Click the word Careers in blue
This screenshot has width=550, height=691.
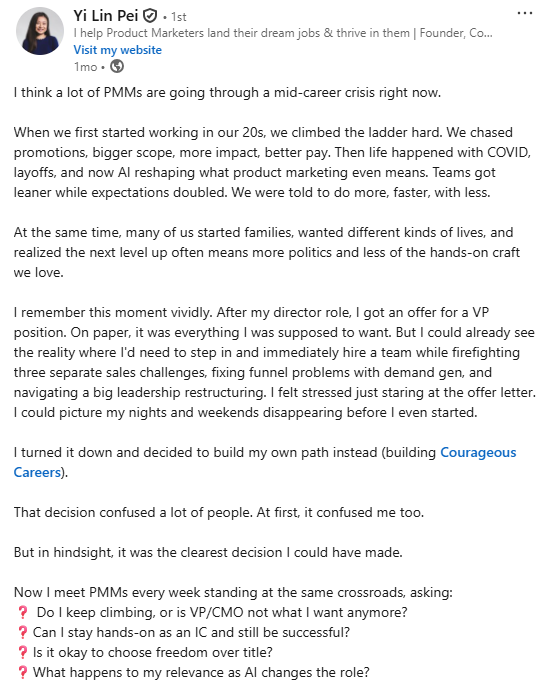[37, 472]
